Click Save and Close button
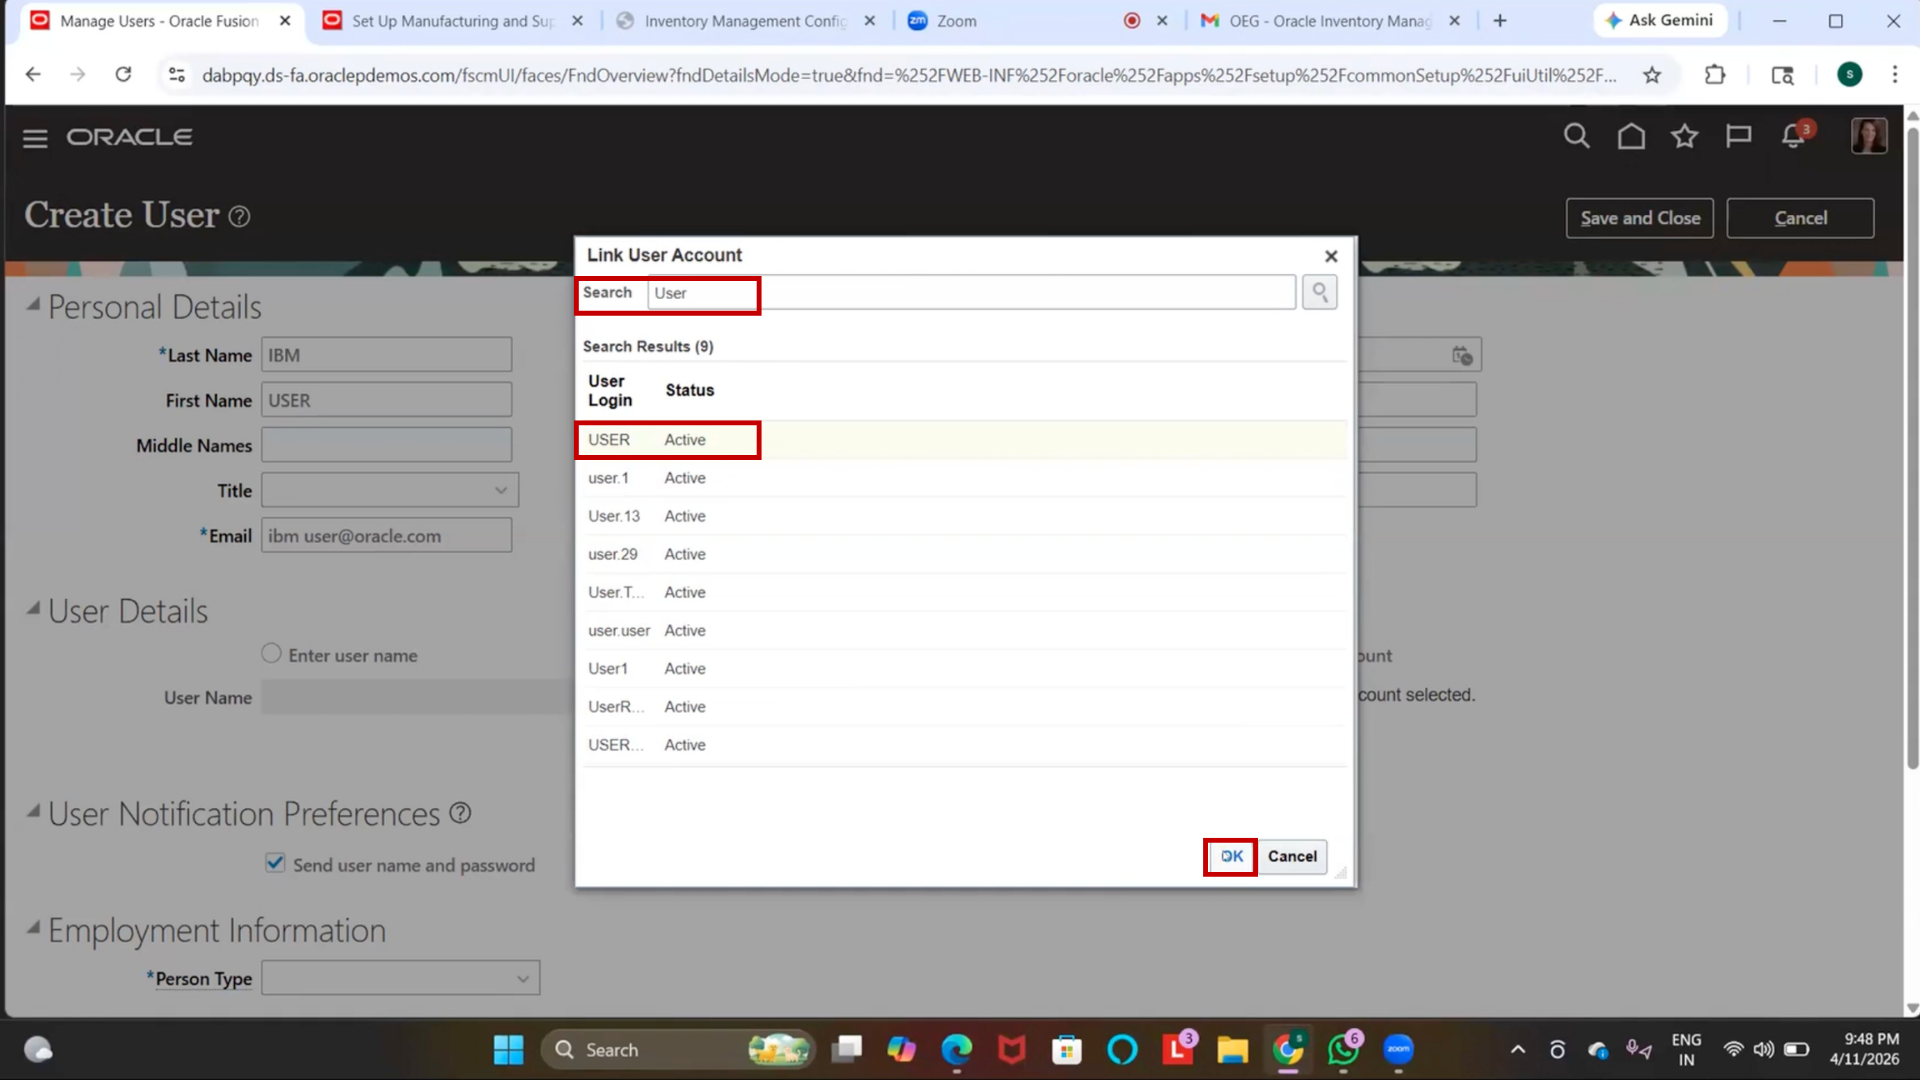 1639,218
